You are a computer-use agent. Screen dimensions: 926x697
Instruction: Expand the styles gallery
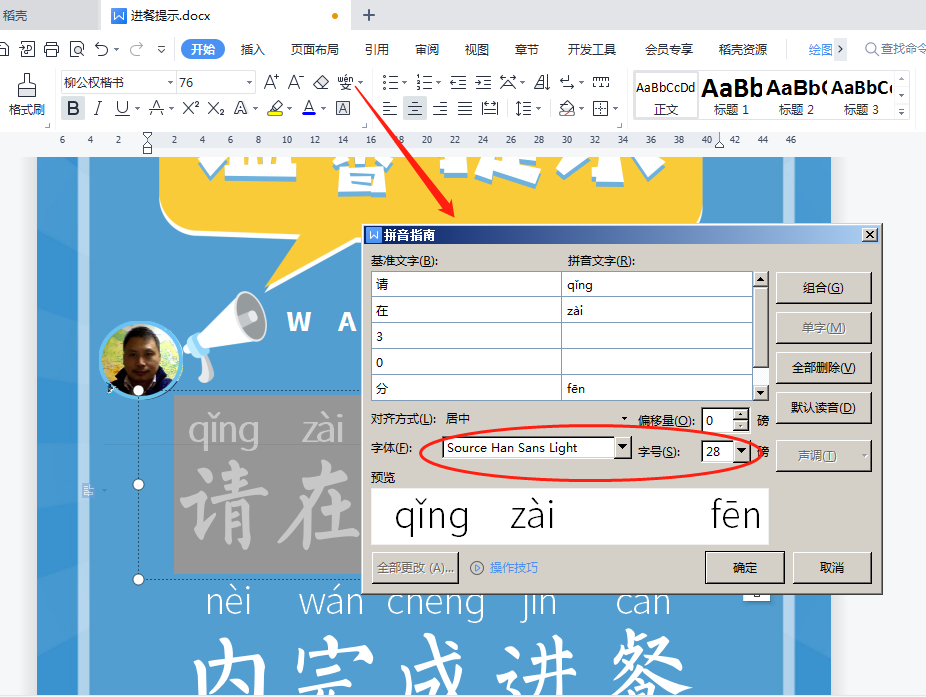coord(902,111)
